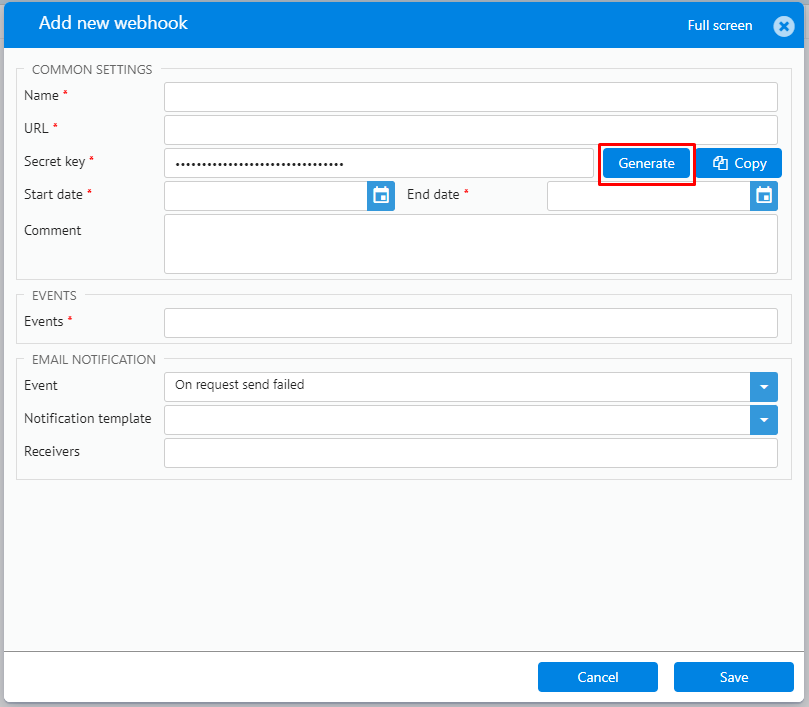
Task: Click the 'Start date' field label
Action: pyautogui.click(x=53, y=194)
